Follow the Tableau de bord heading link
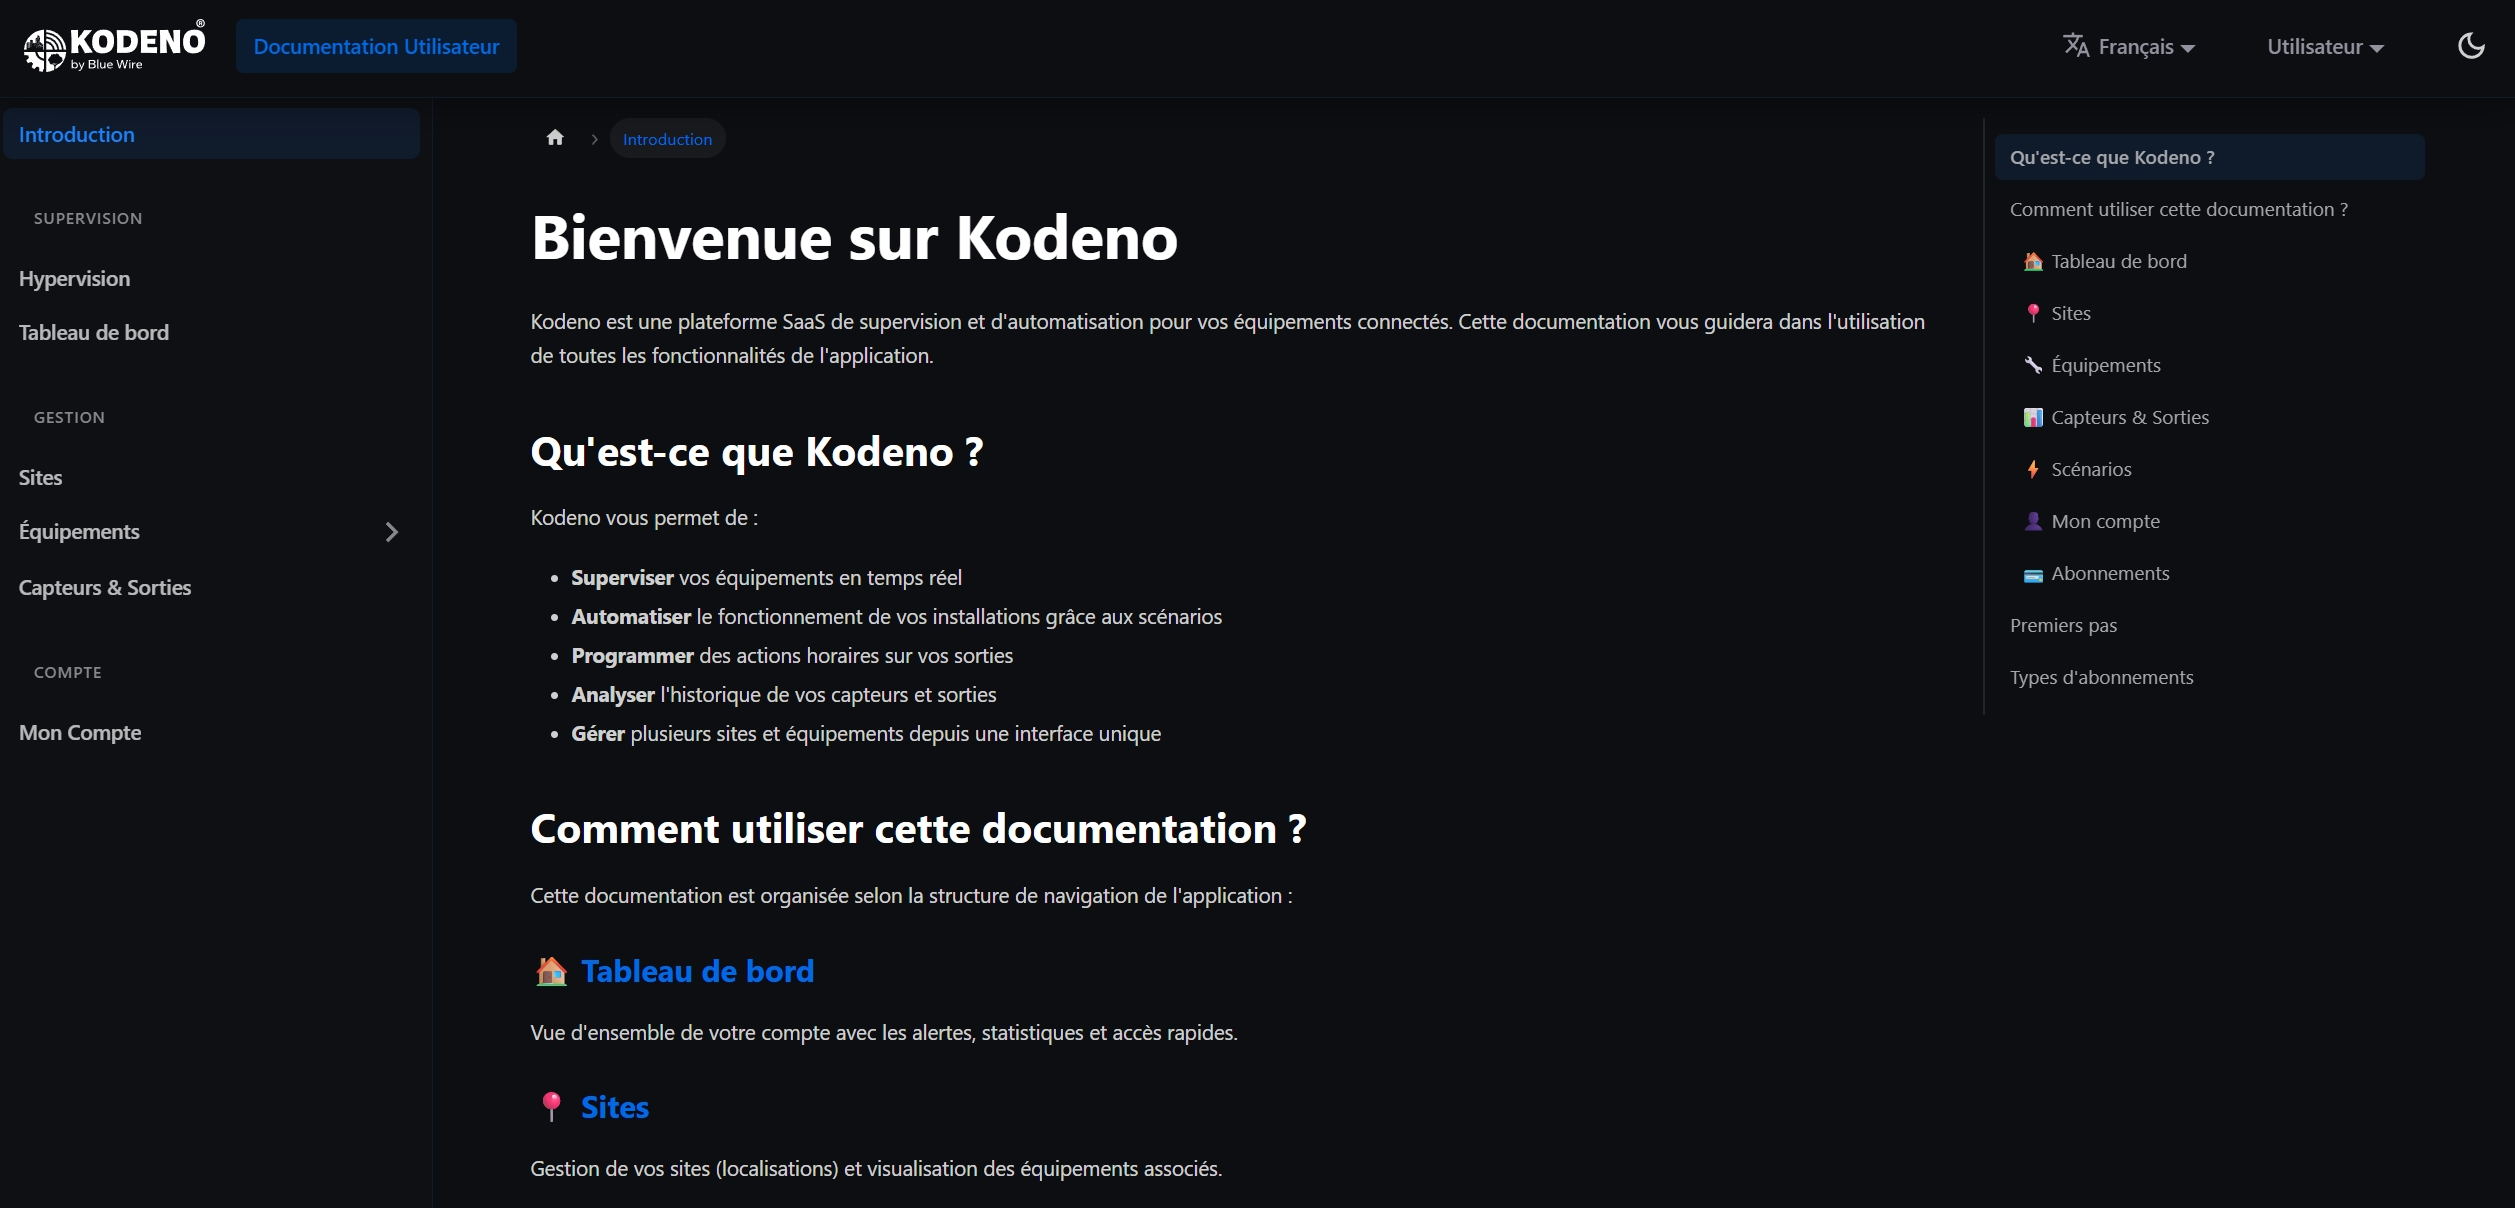This screenshot has height=1208, width=2515. tap(697, 972)
